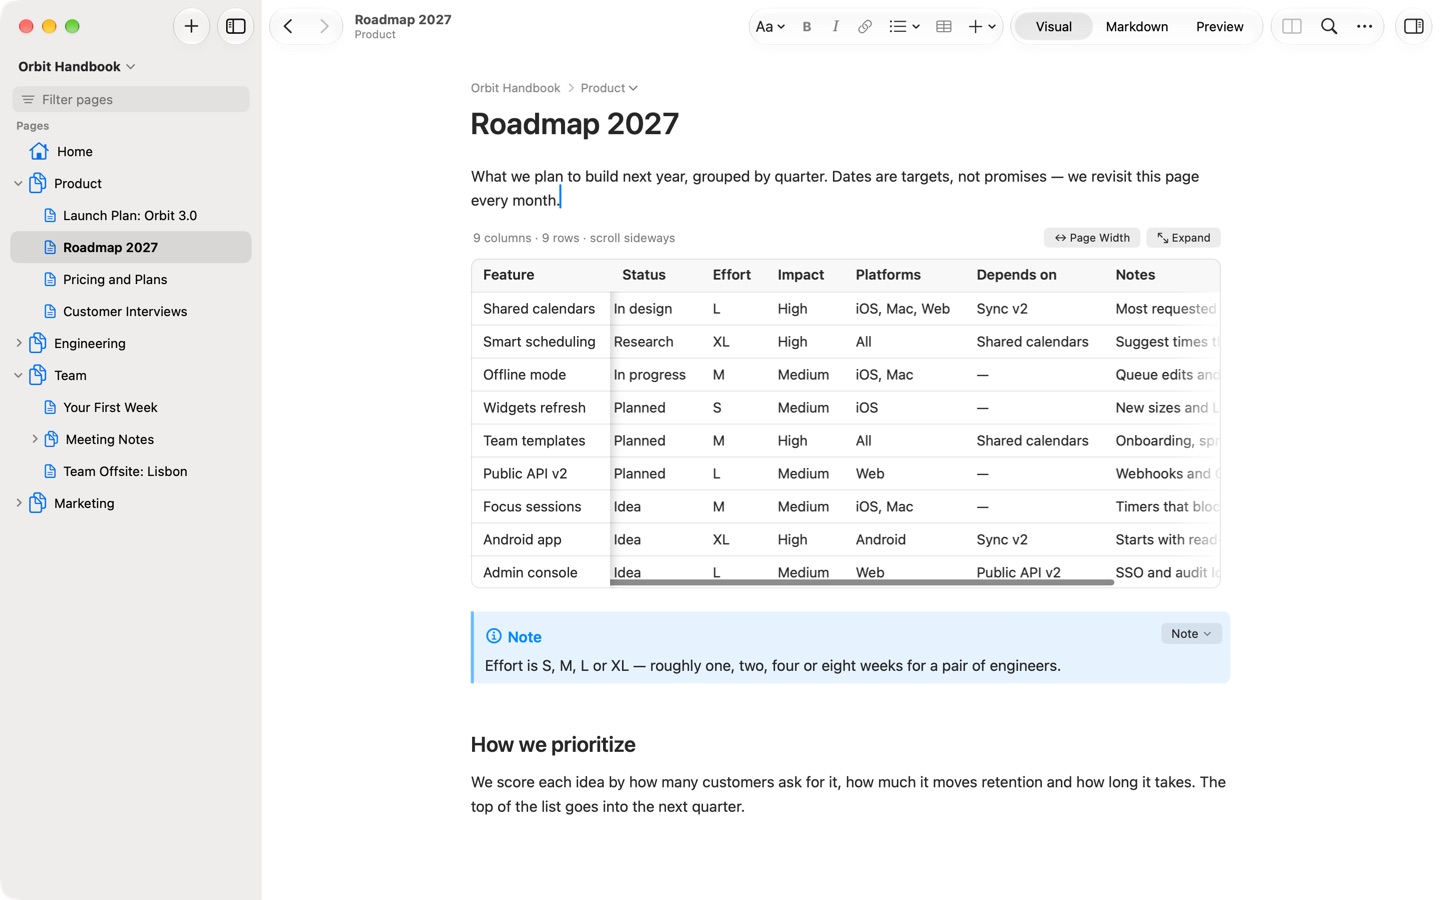Open the Note callout type dropdown

click(x=1191, y=634)
